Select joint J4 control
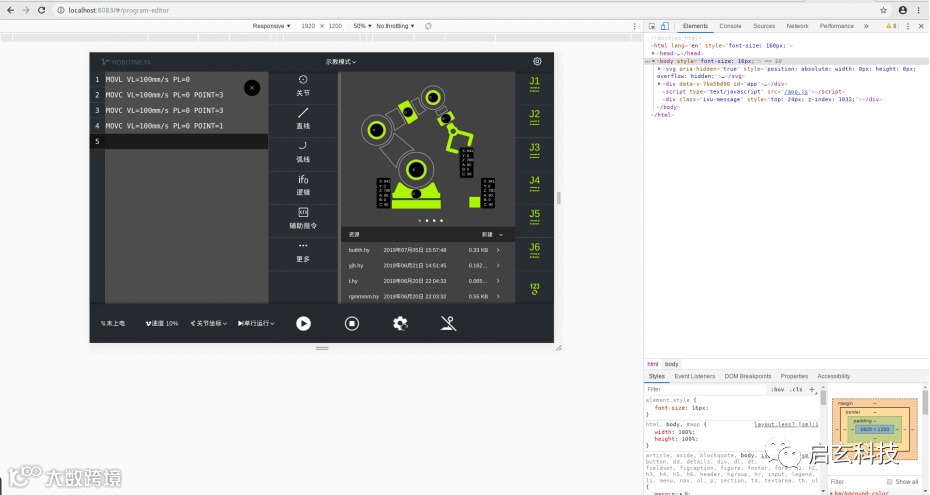930x495 pixels. pos(534,184)
